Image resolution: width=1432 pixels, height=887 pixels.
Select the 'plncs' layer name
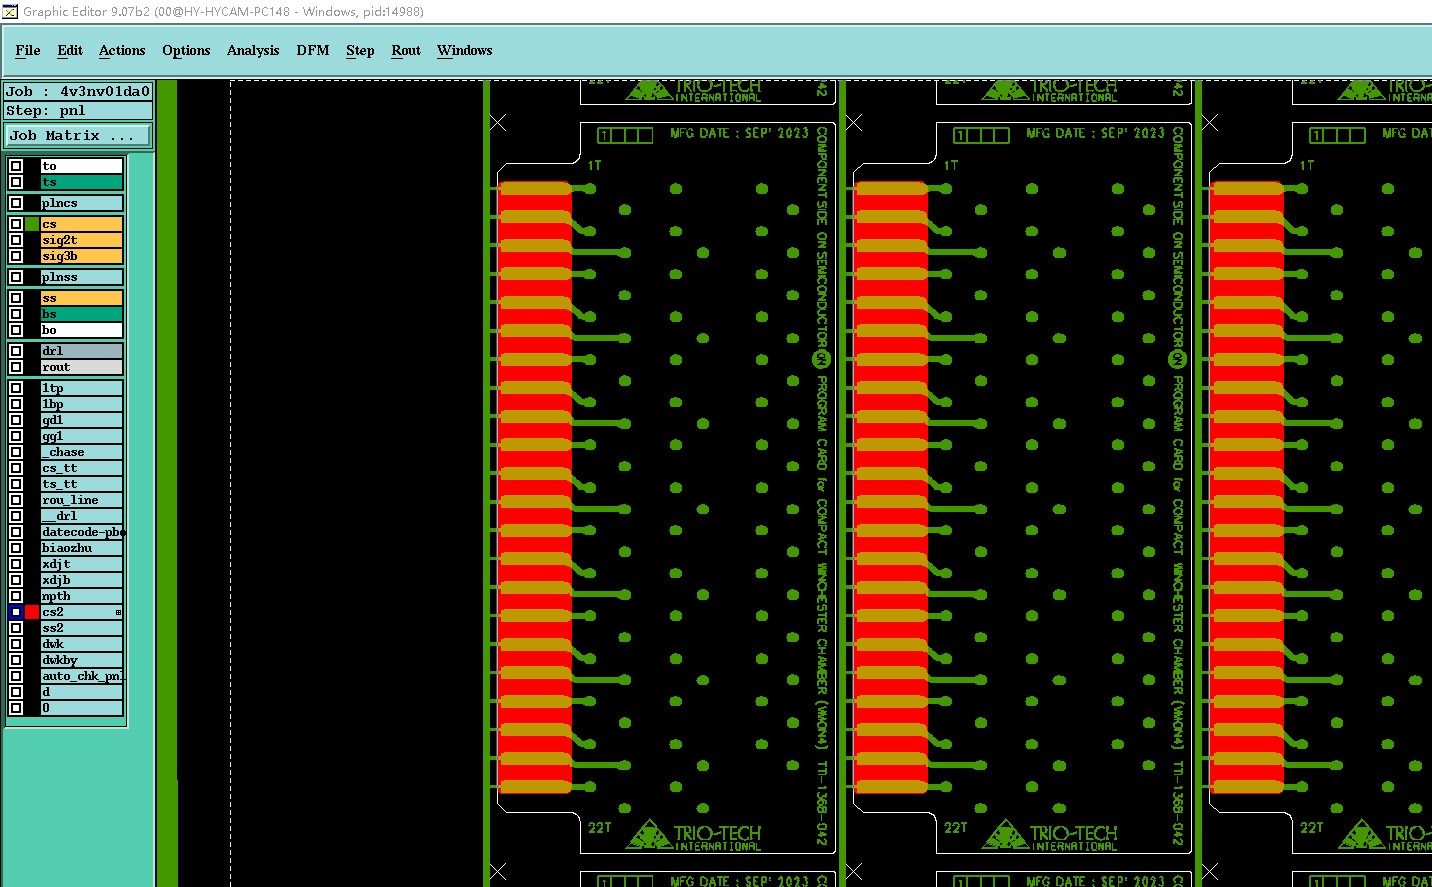coord(82,203)
